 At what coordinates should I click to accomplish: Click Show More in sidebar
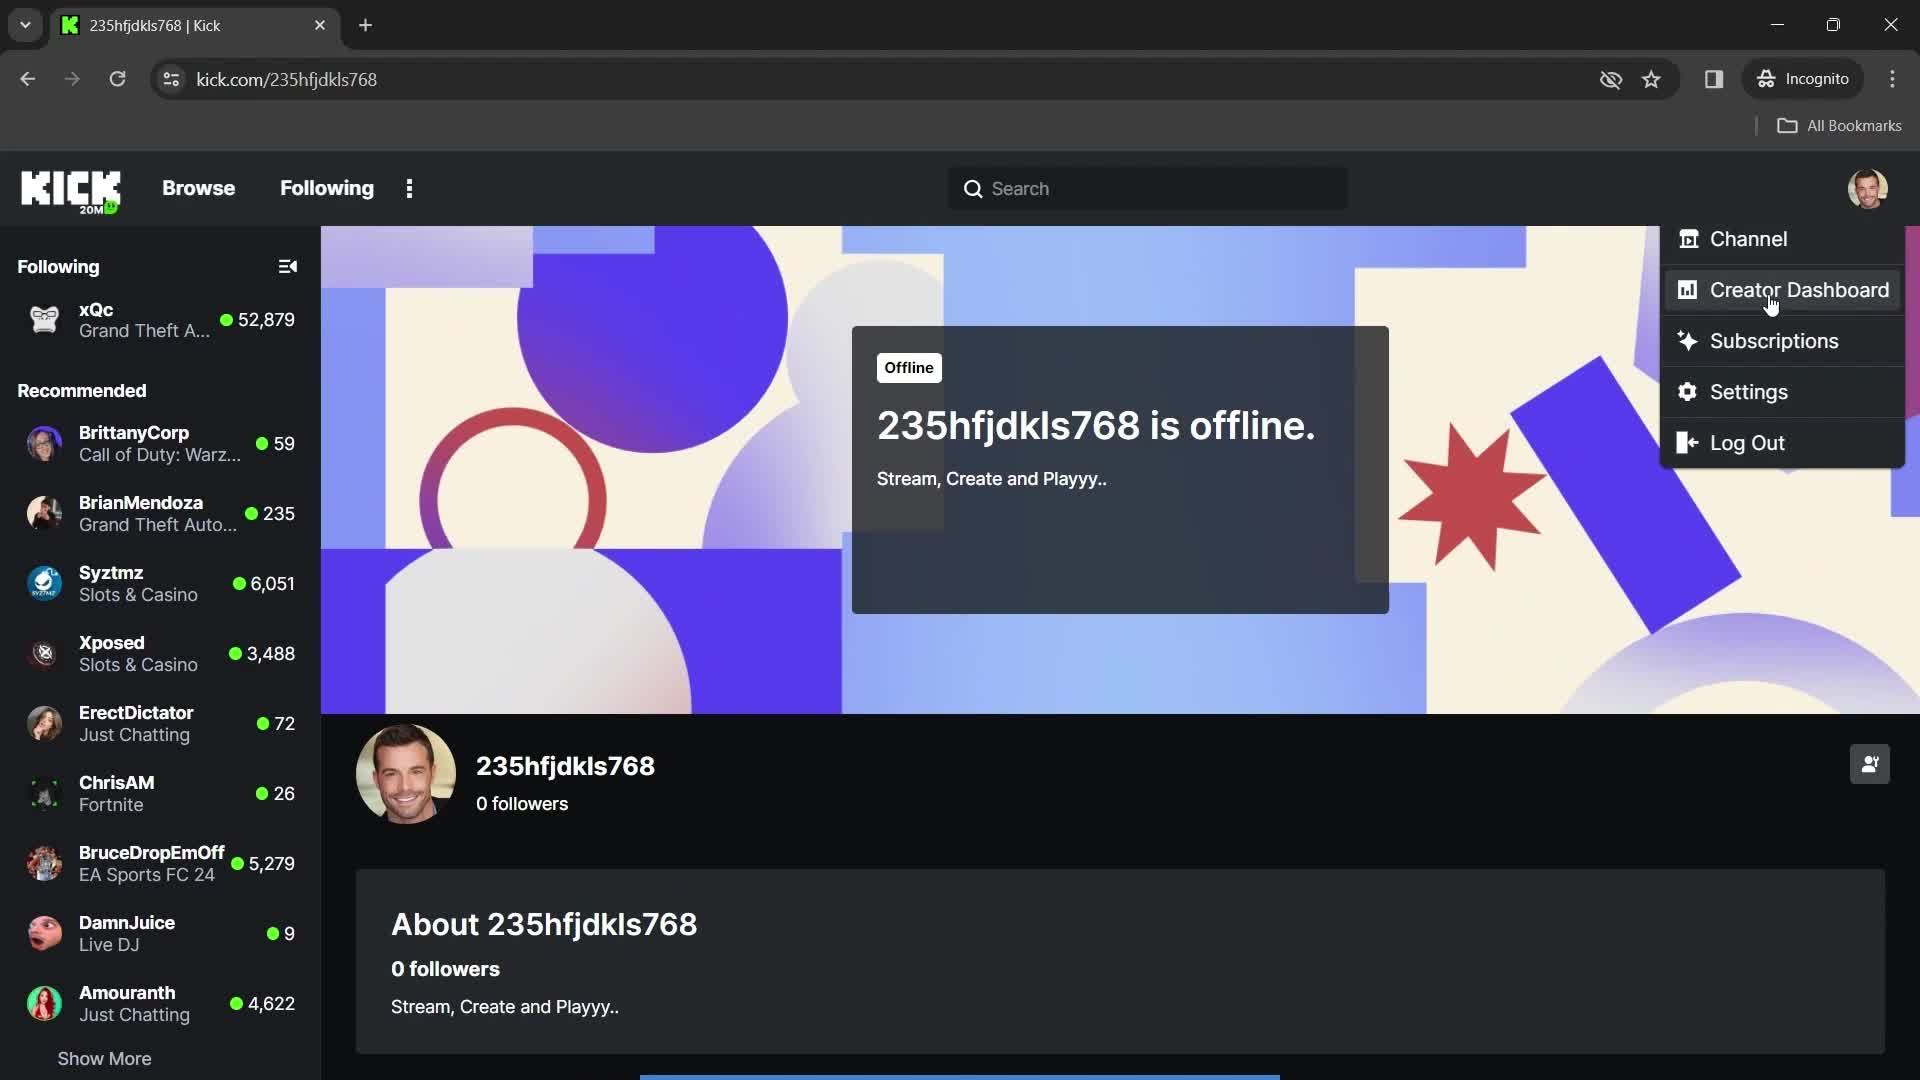pyautogui.click(x=104, y=1058)
